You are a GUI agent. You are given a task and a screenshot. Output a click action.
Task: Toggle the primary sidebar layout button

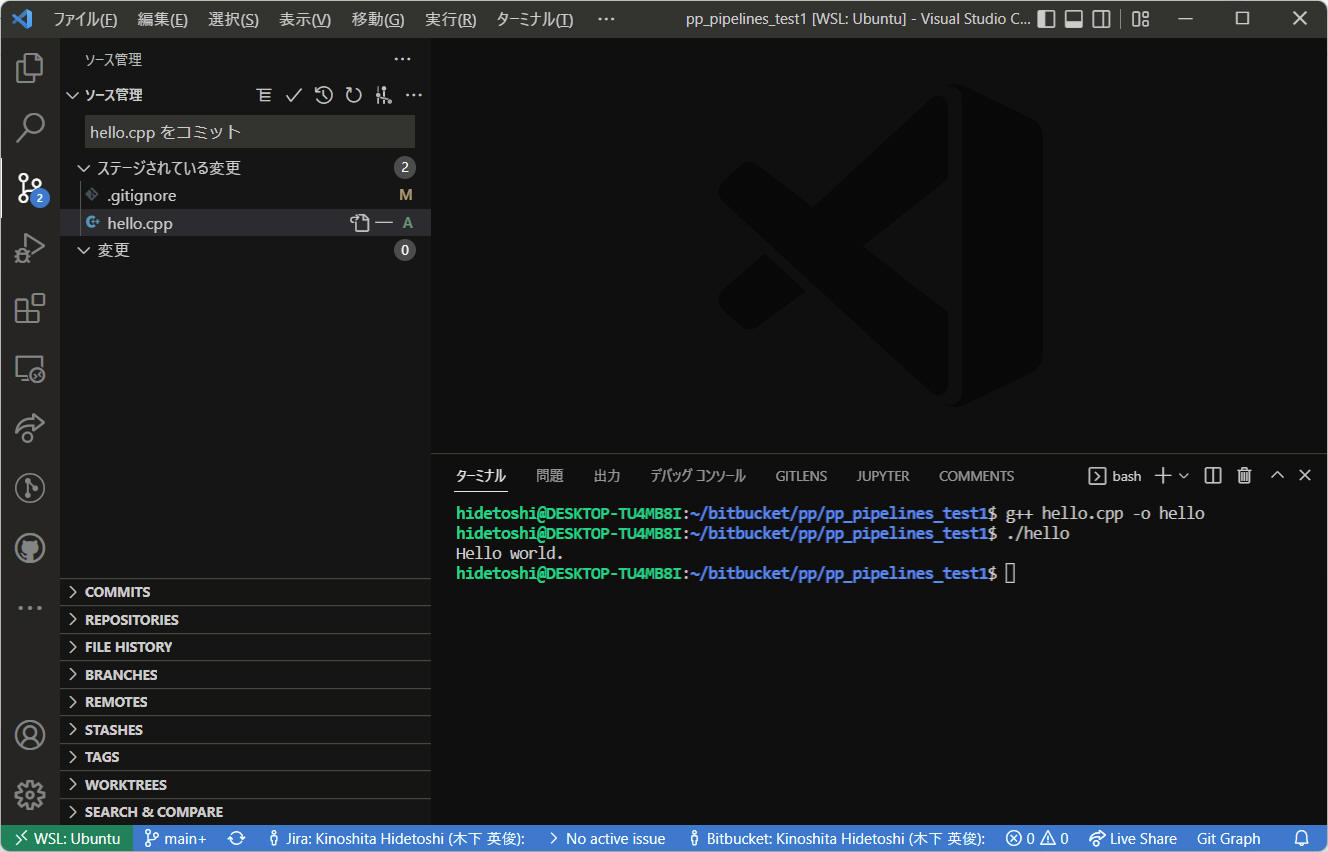[1046, 19]
